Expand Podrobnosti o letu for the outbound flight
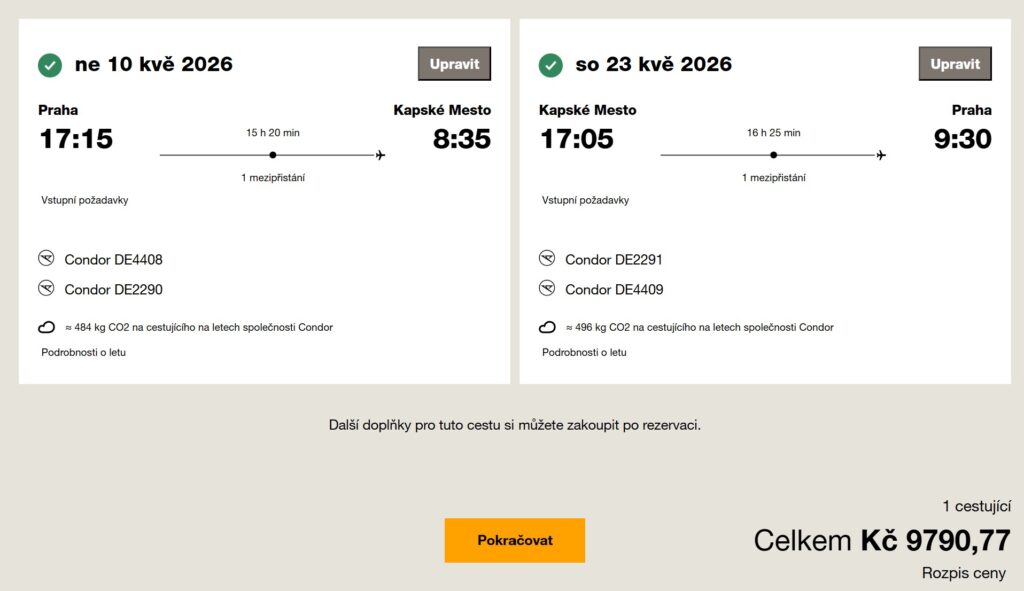 point(84,352)
